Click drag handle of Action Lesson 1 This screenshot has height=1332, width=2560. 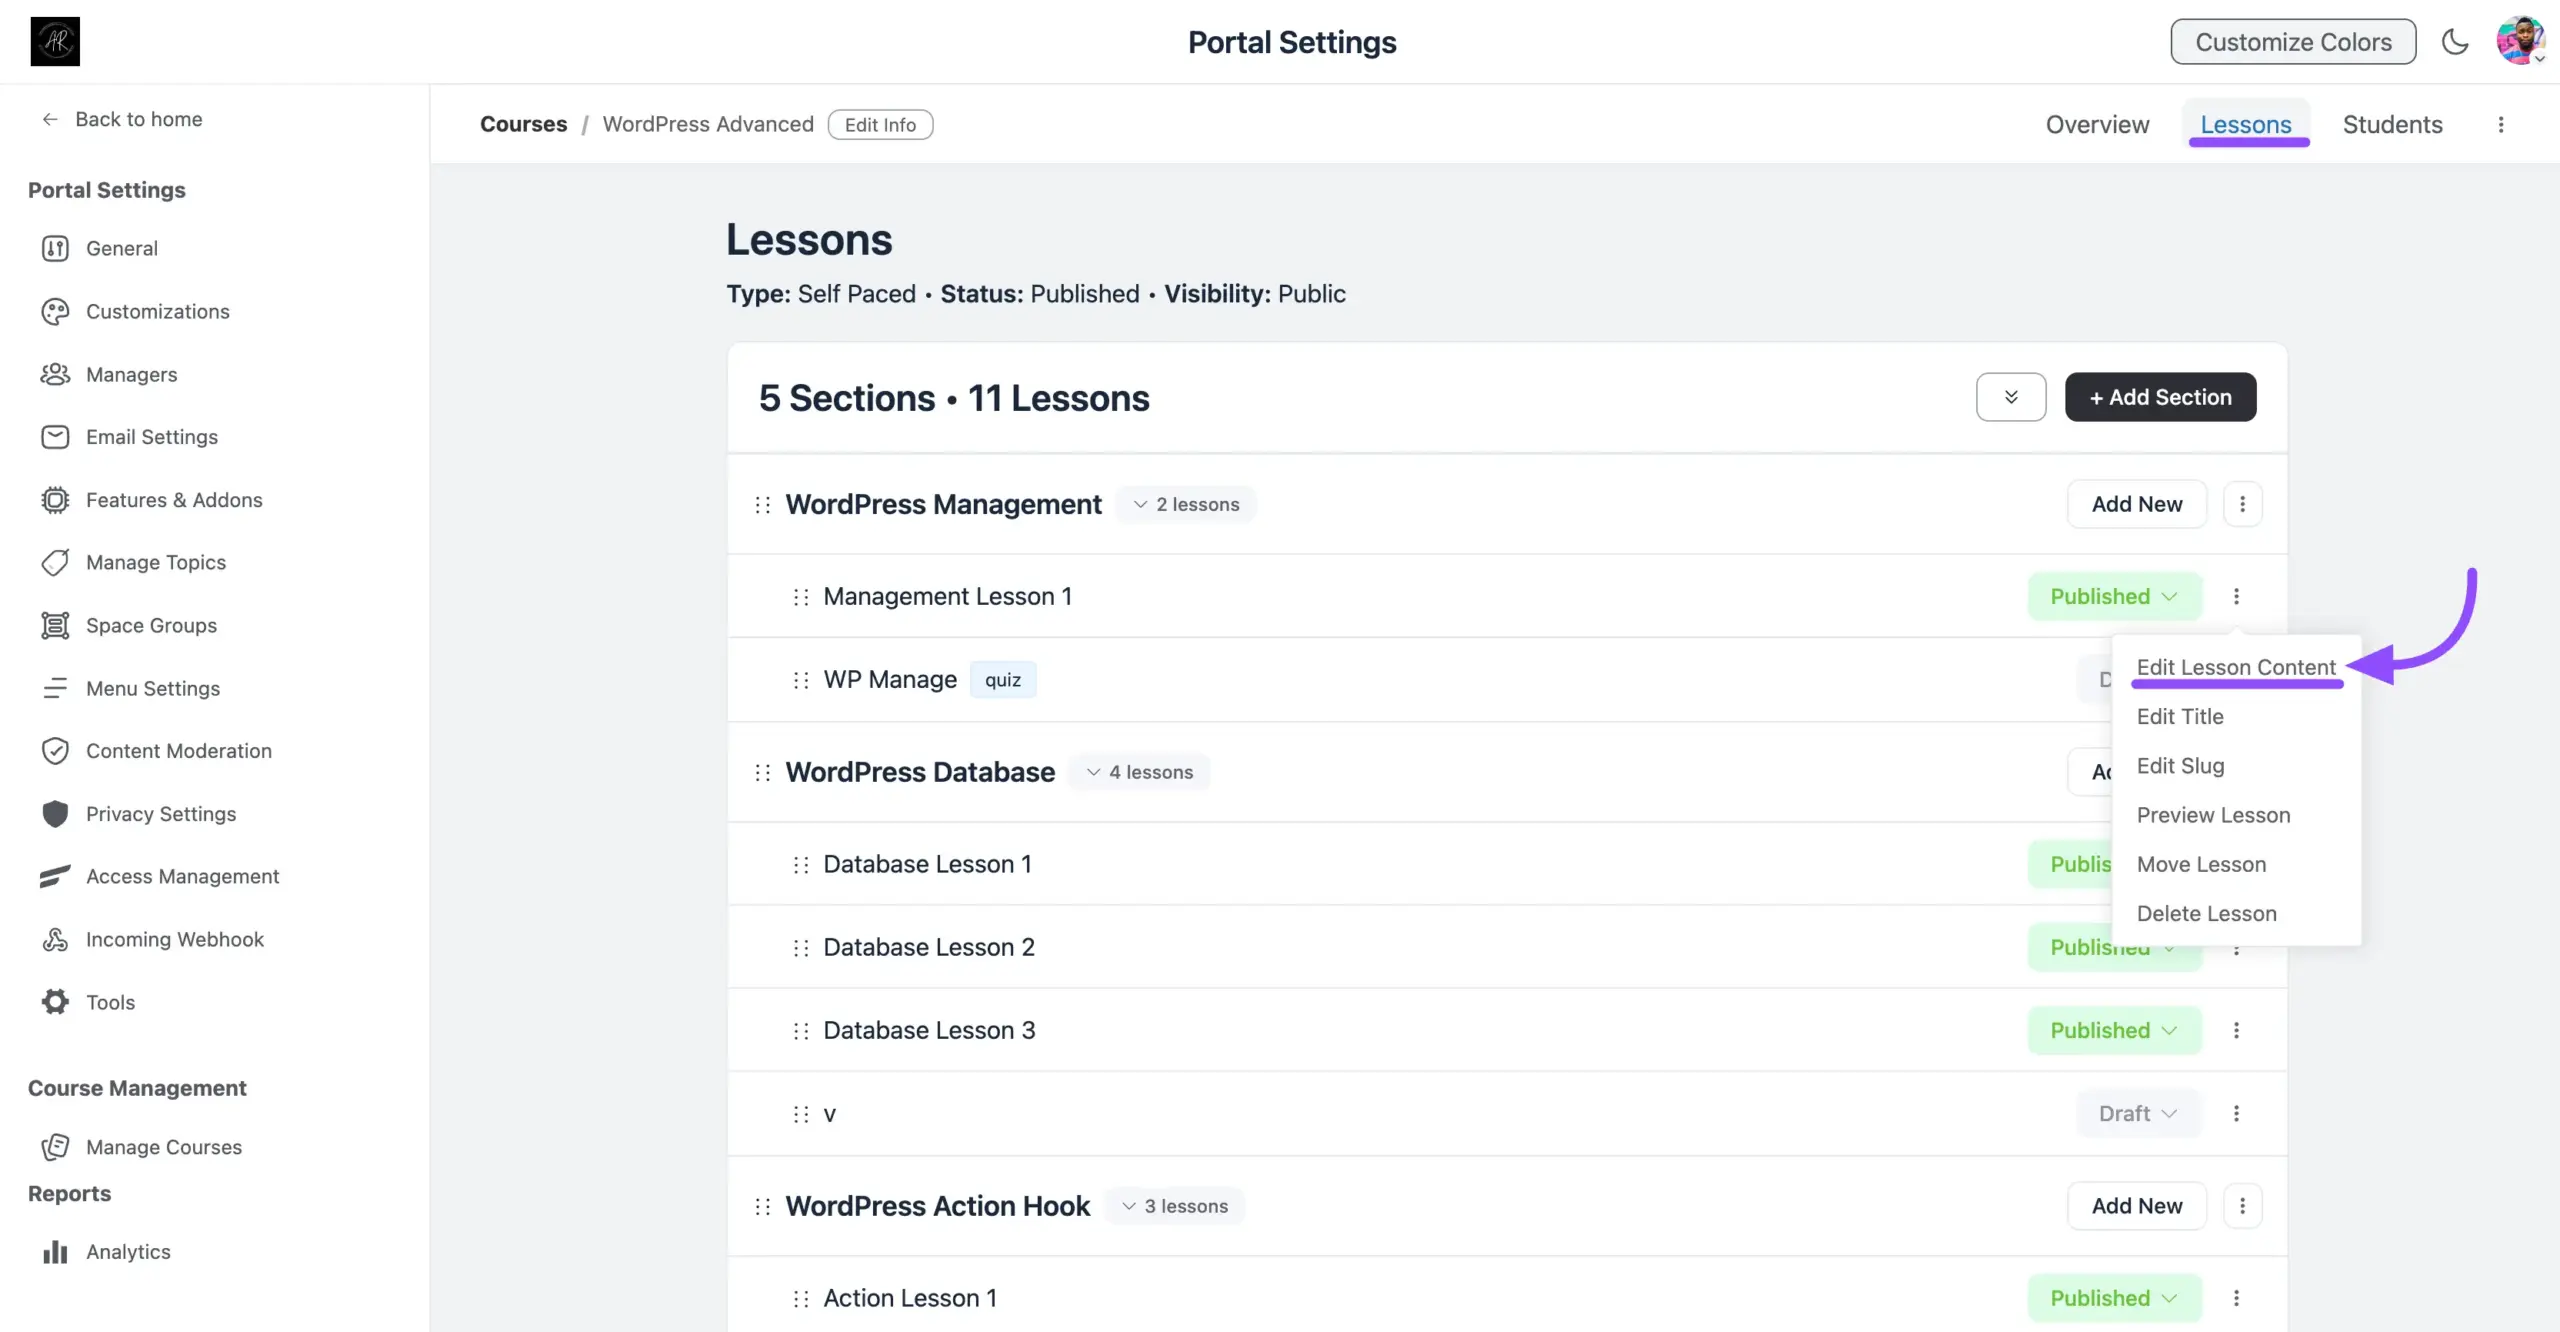800,1299
